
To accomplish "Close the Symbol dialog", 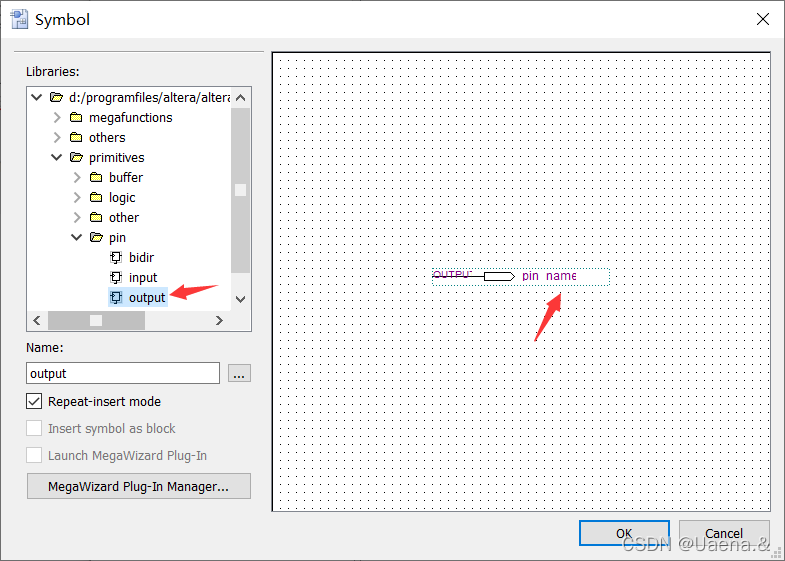I will point(762,20).
